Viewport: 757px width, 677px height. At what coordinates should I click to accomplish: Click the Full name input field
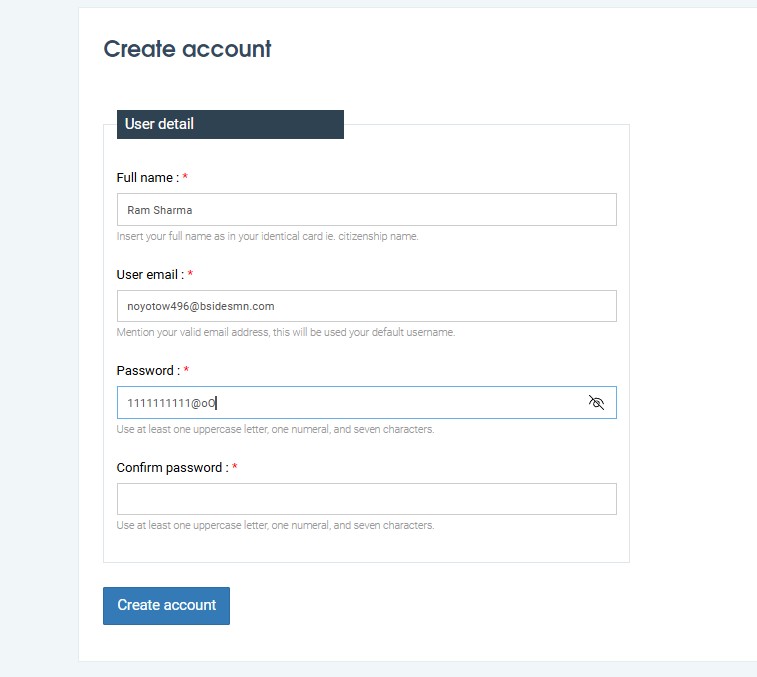(x=366, y=210)
